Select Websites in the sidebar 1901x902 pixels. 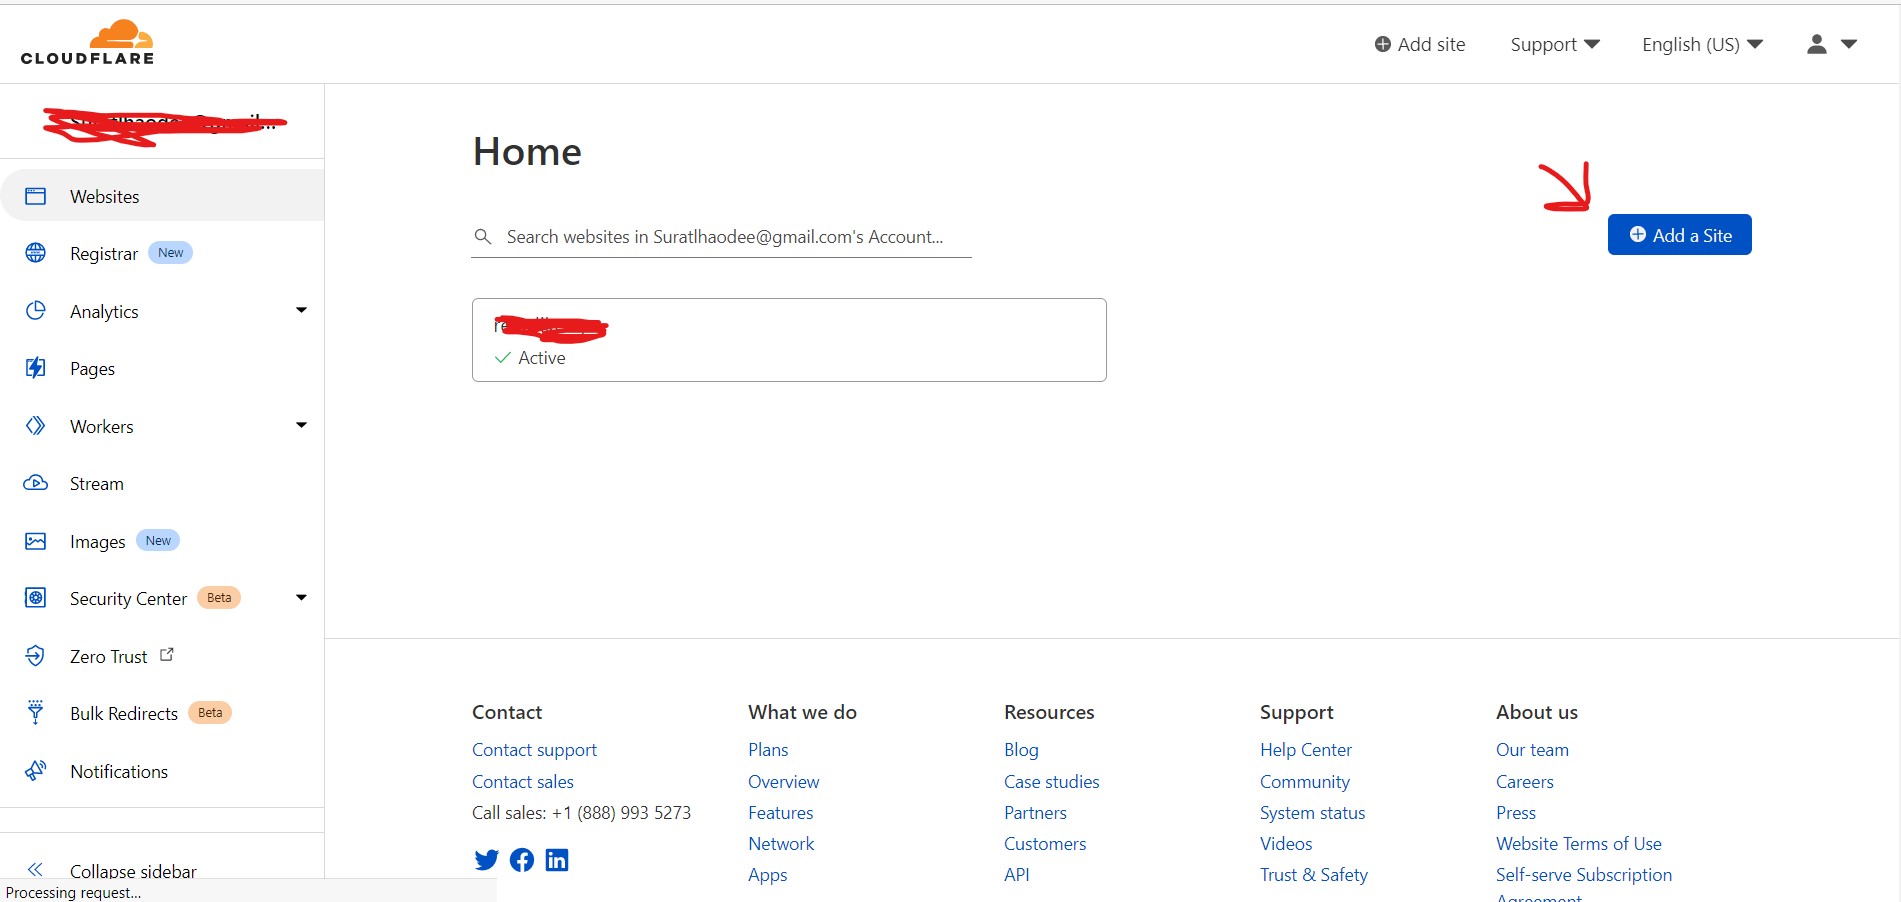(105, 196)
